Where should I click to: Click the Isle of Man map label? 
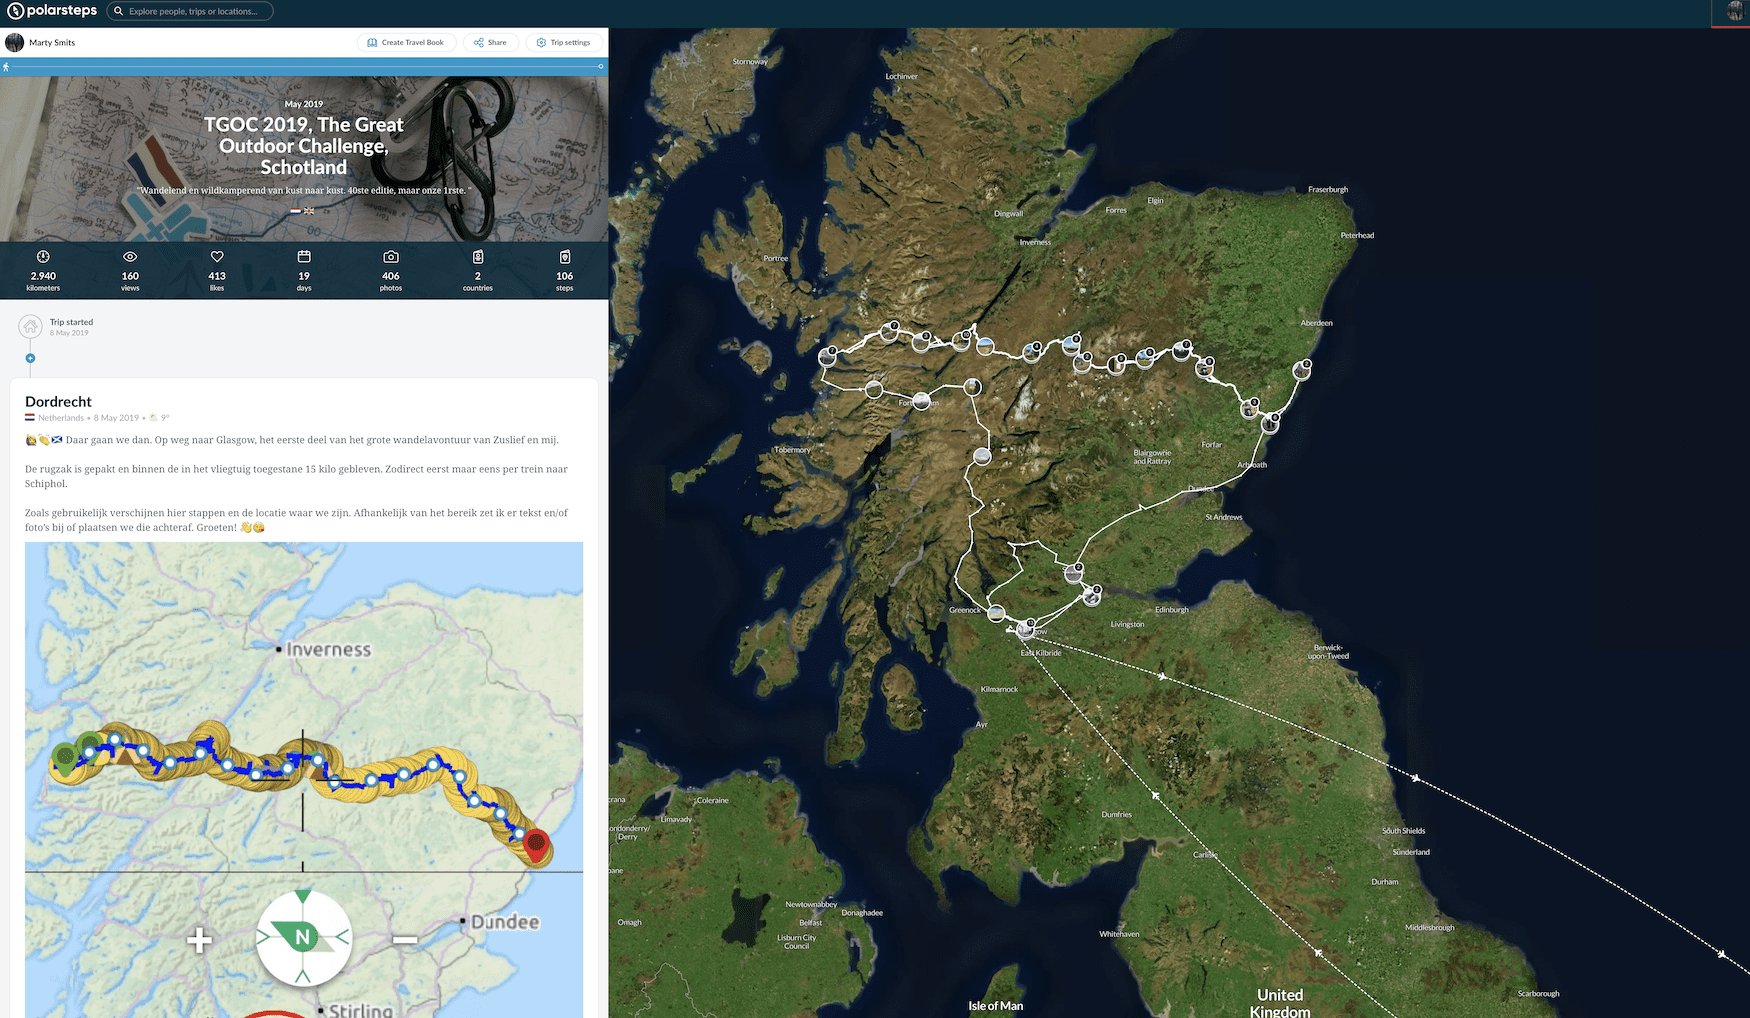pos(995,1006)
